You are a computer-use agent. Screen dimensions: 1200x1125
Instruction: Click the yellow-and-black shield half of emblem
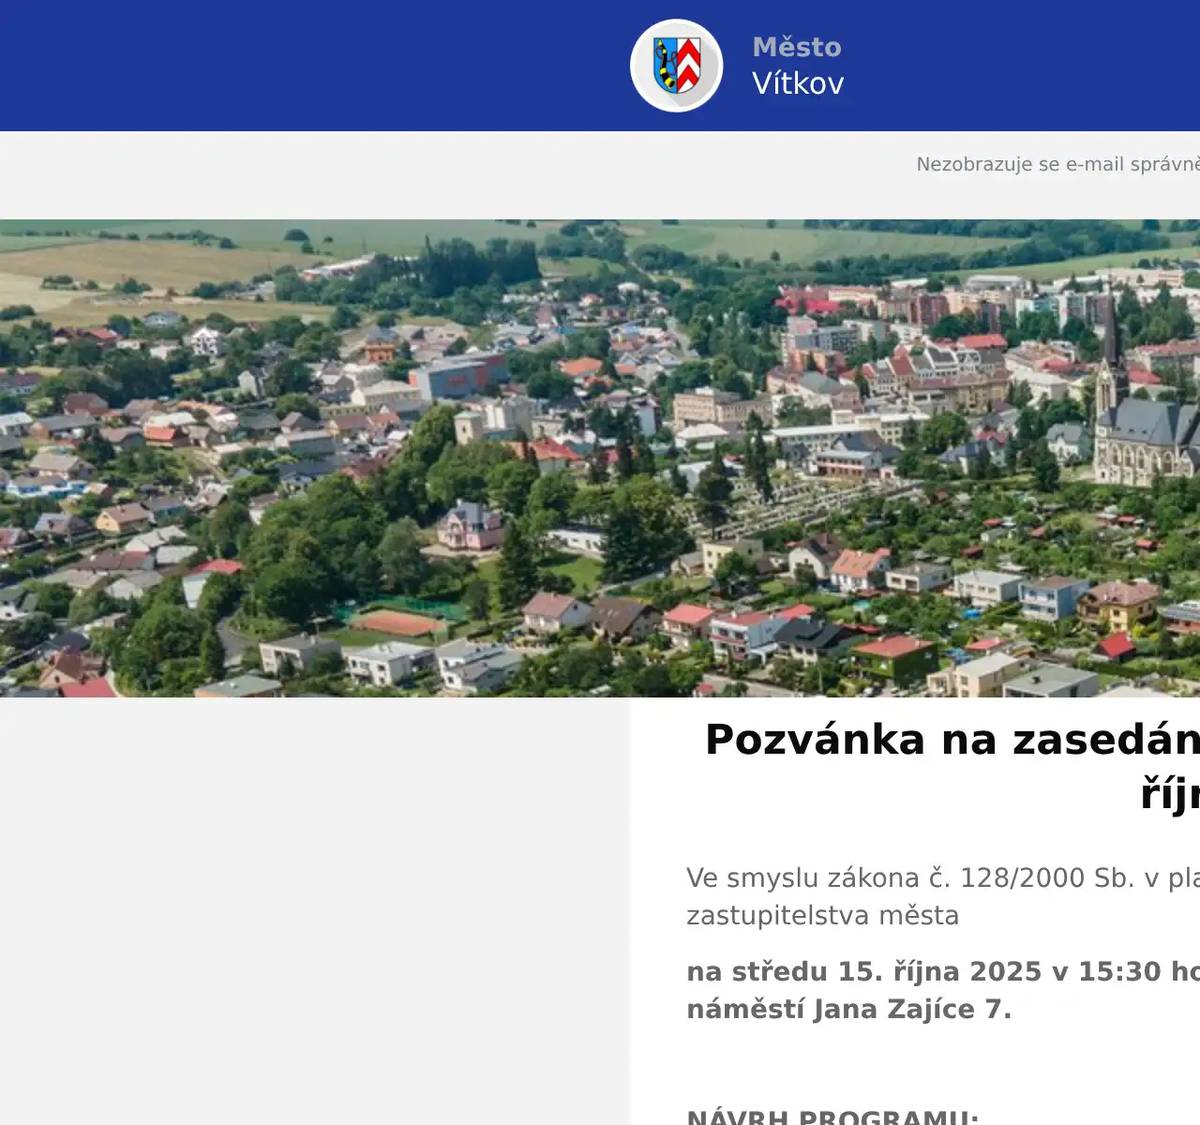pos(662,65)
